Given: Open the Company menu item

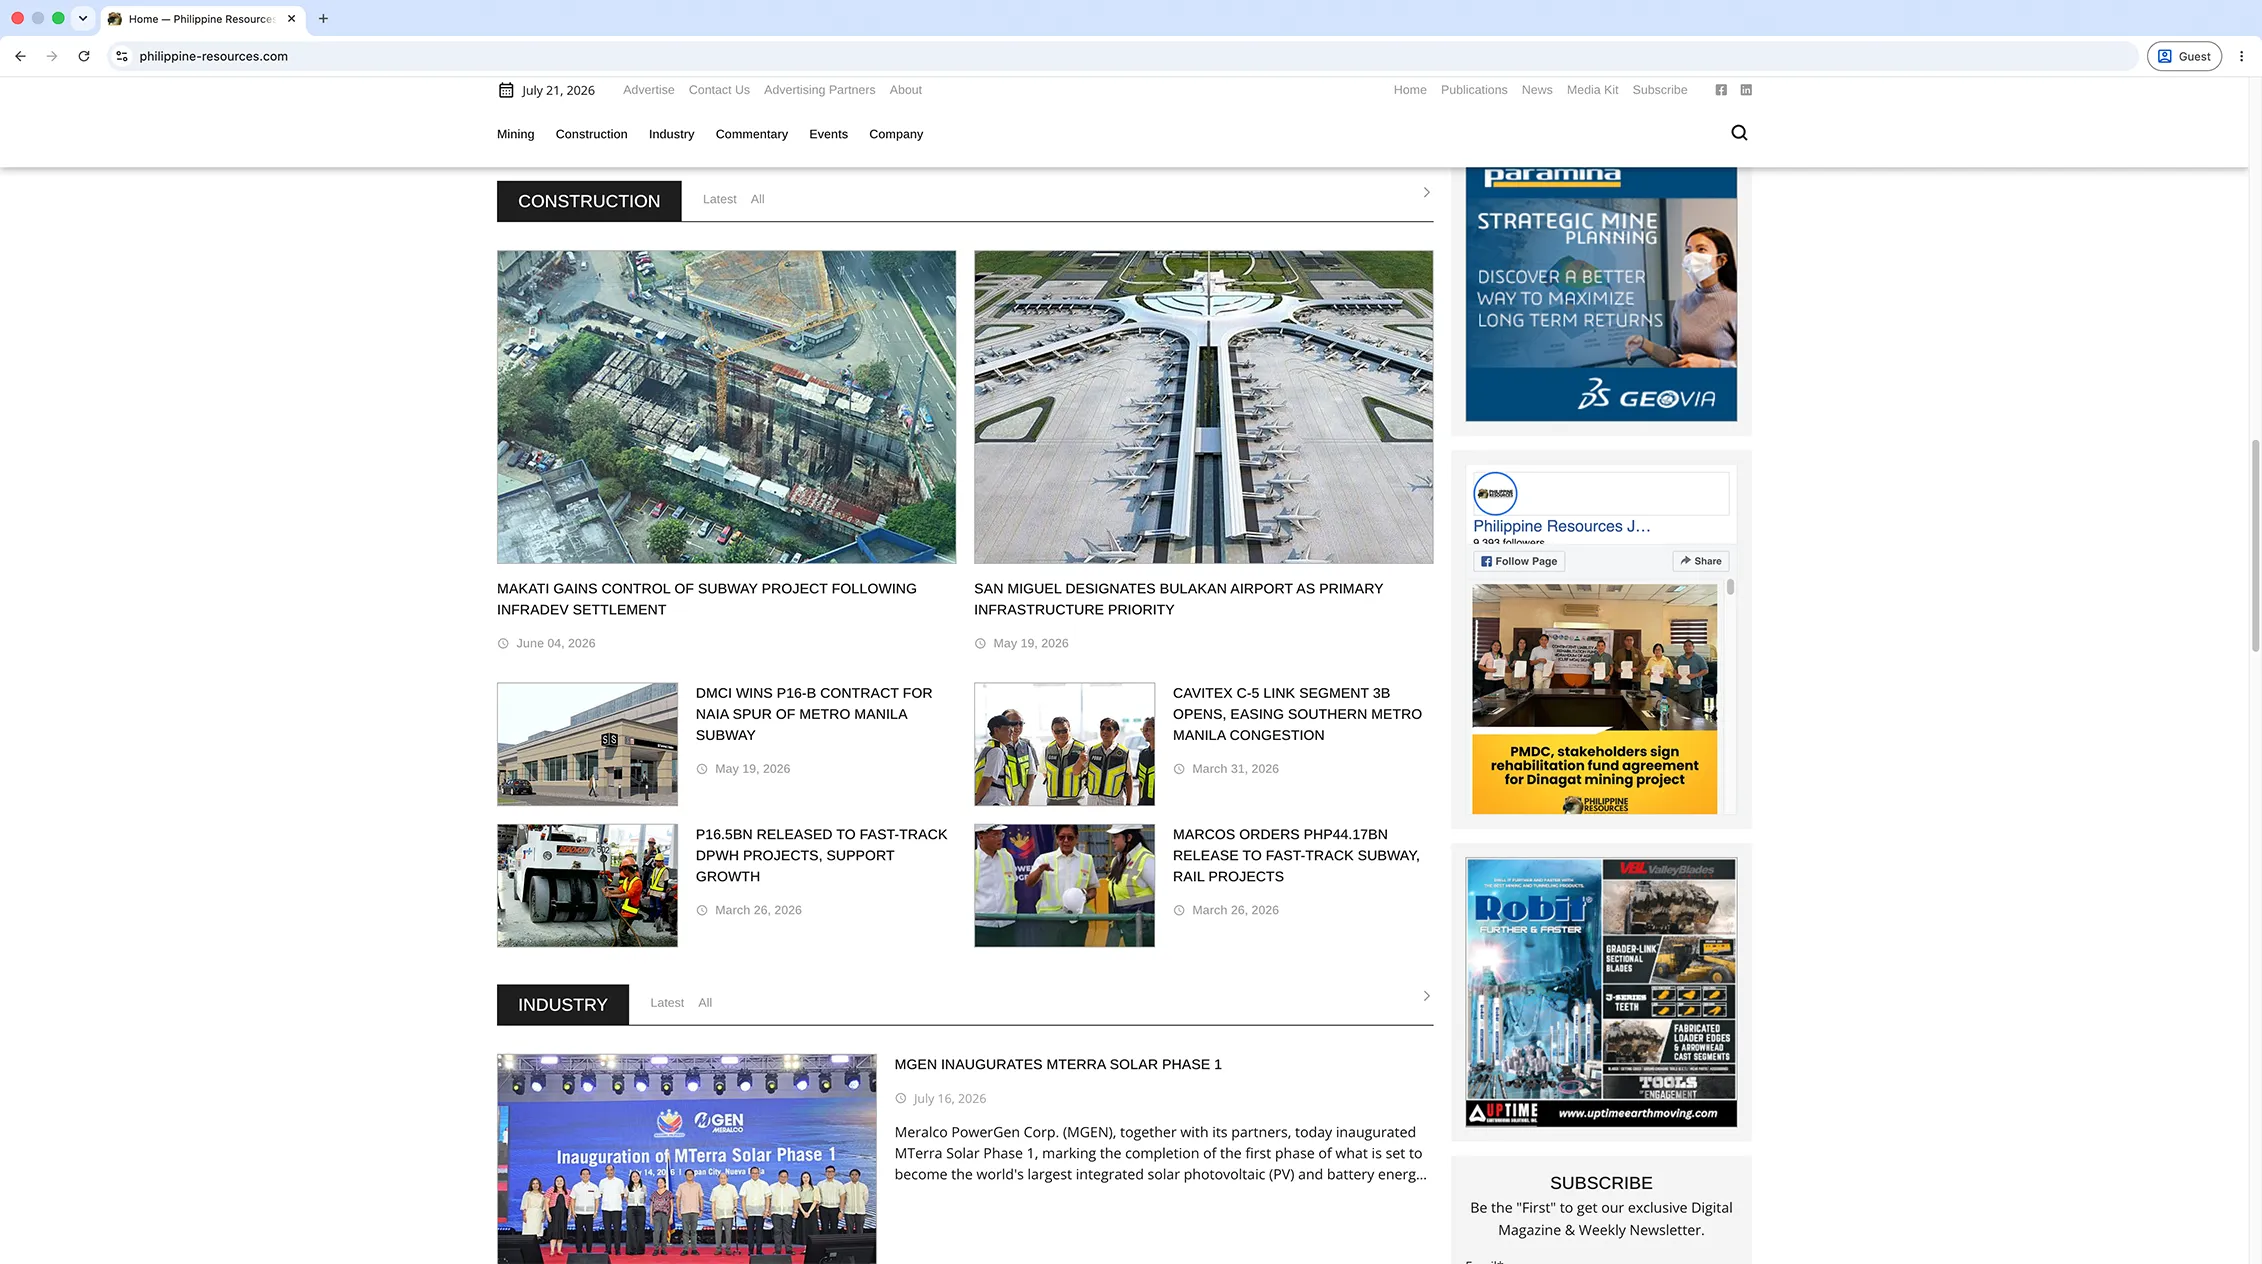Looking at the screenshot, I should (x=896, y=134).
